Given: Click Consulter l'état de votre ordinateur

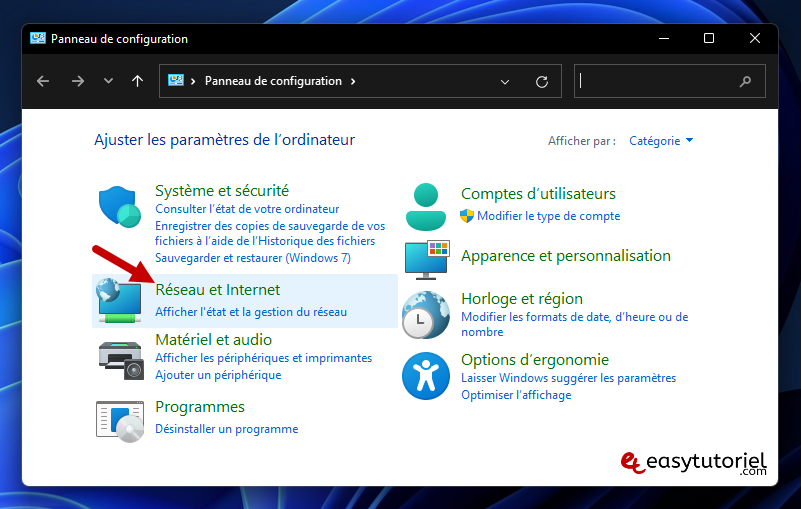Looking at the screenshot, I should click(247, 209).
